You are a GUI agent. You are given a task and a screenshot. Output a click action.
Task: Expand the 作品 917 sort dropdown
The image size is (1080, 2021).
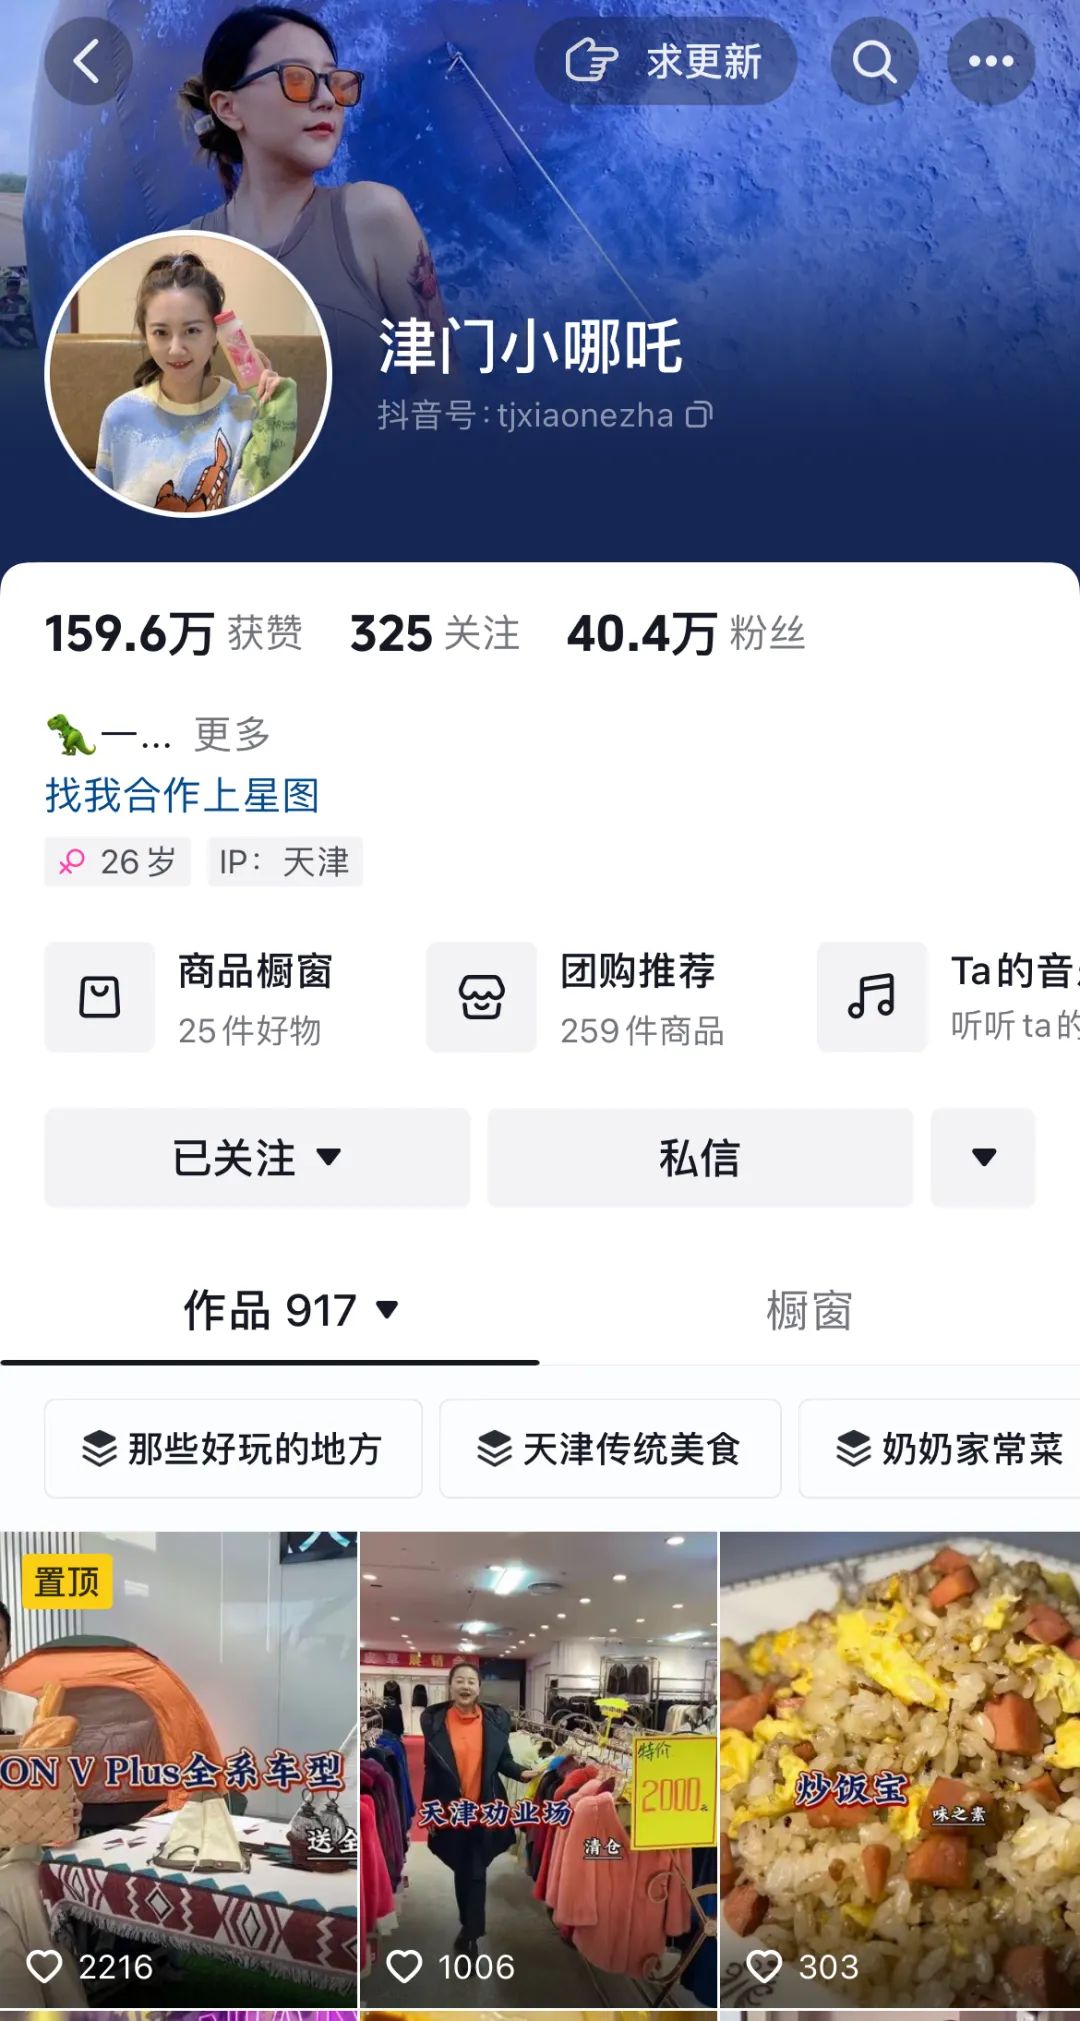pyautogui.click(x=387, y=1309)
